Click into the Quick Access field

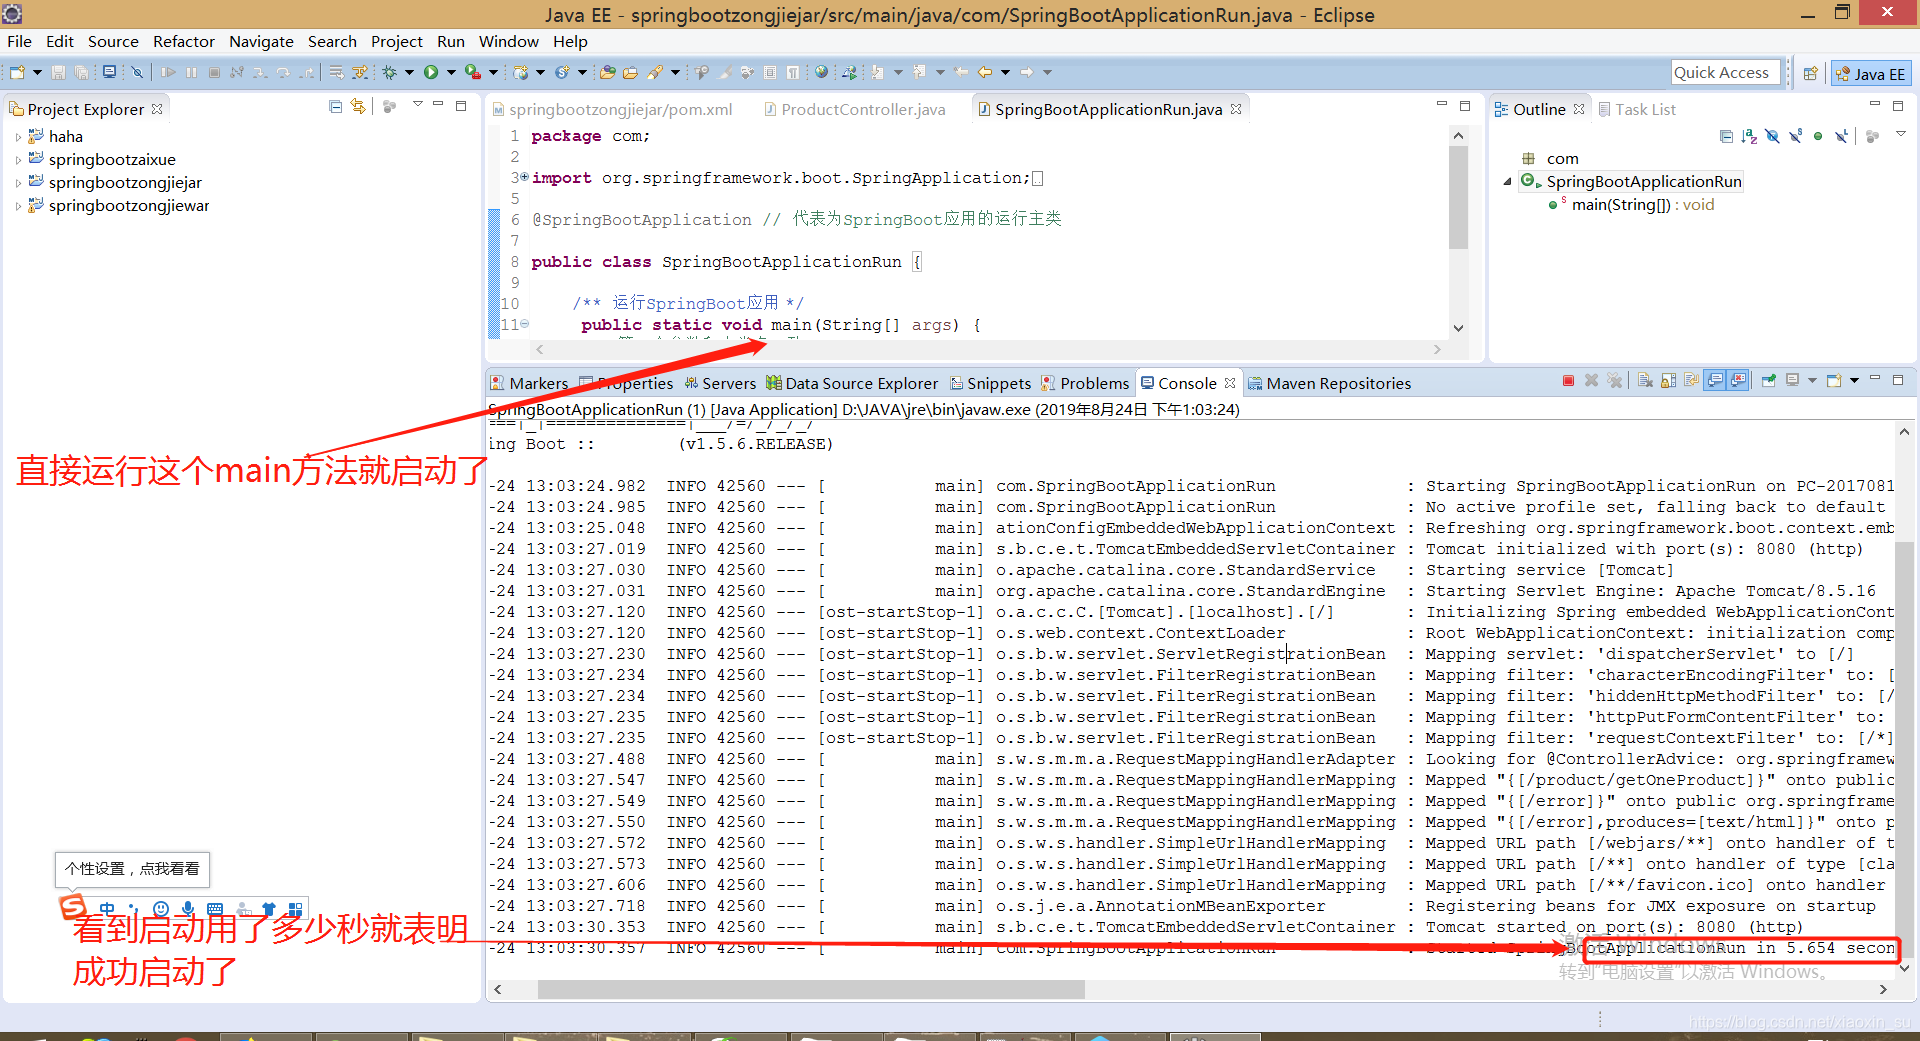tap(1726, 72)
